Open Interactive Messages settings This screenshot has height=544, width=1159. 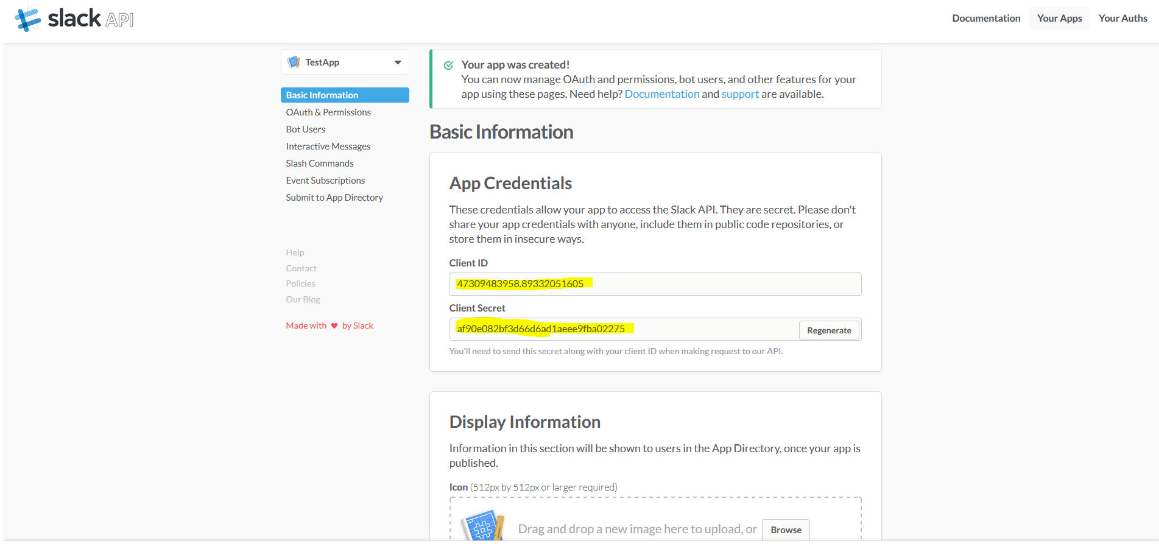[x=328, y=146]
